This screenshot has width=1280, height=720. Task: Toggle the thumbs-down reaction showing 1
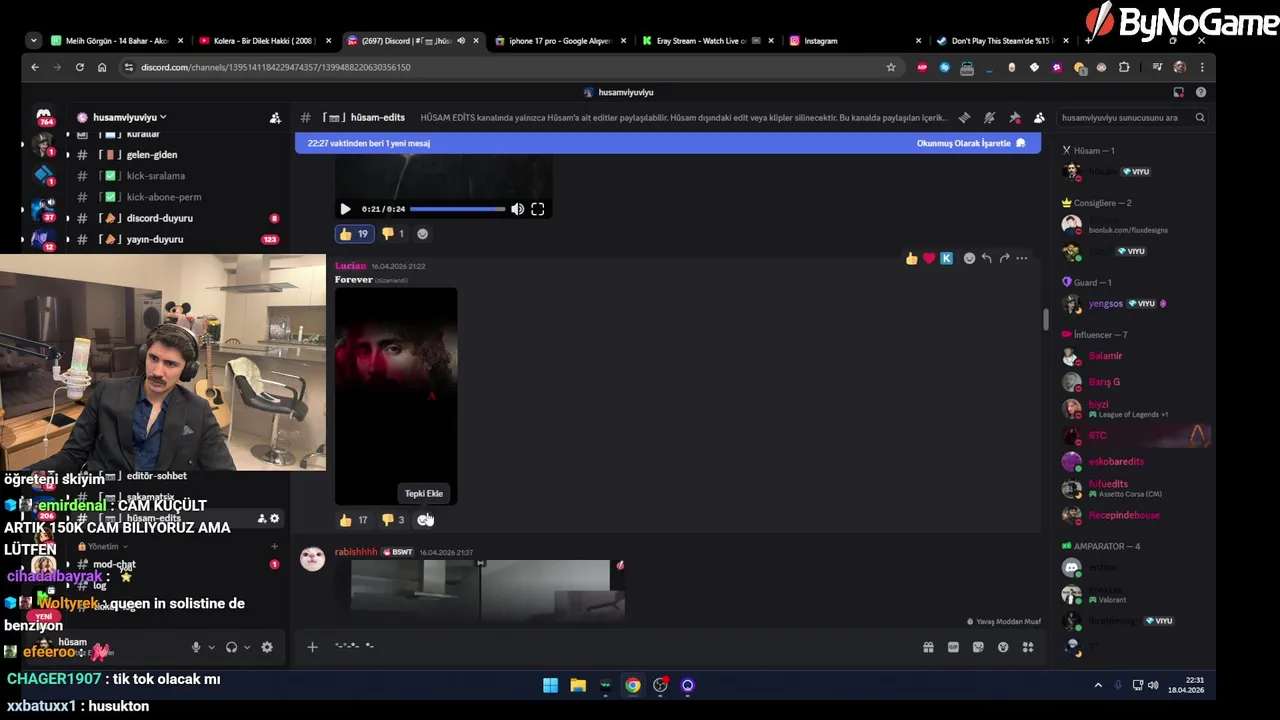[x=393, y=234]
